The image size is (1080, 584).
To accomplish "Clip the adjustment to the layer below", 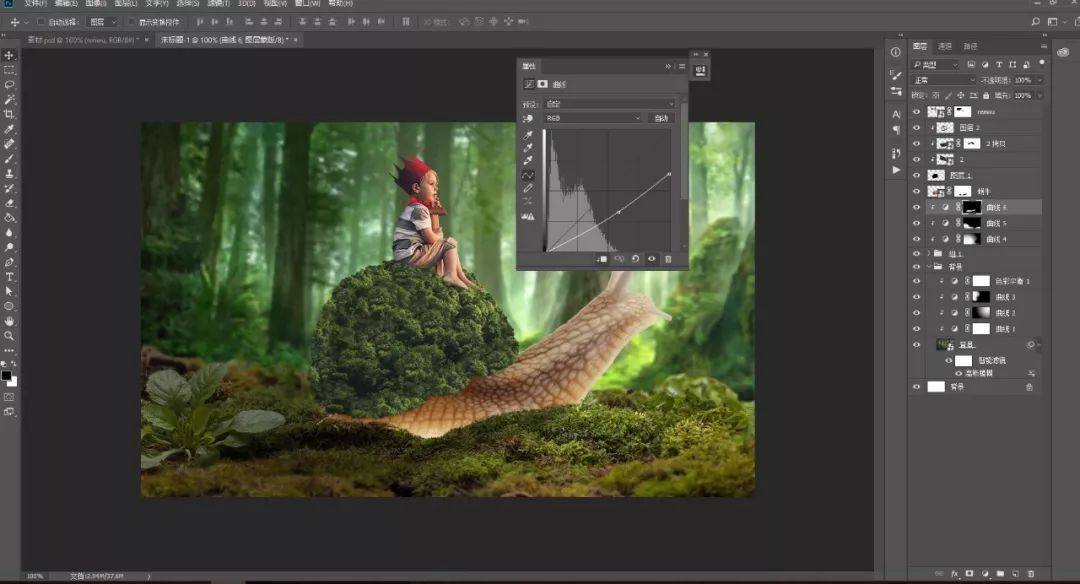I will pyautogui.click(x=601, y=259).
